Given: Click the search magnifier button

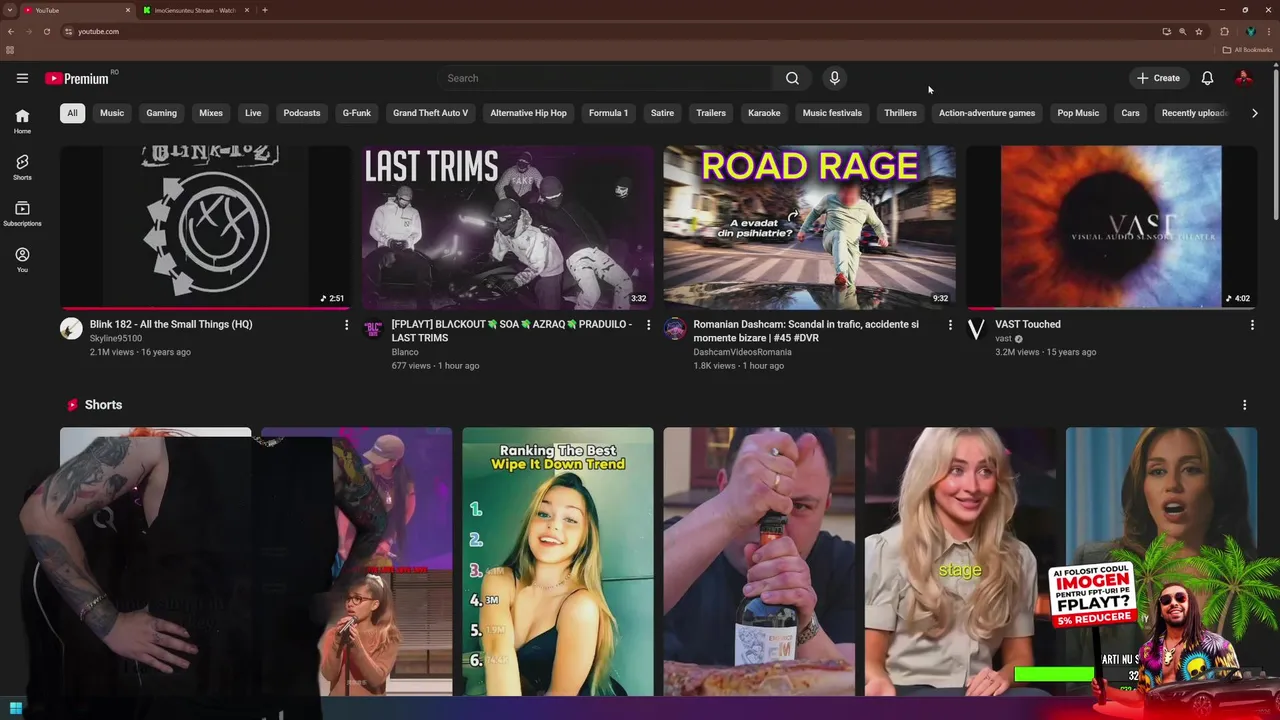Looking at the screenshot, I should (792, 78).
